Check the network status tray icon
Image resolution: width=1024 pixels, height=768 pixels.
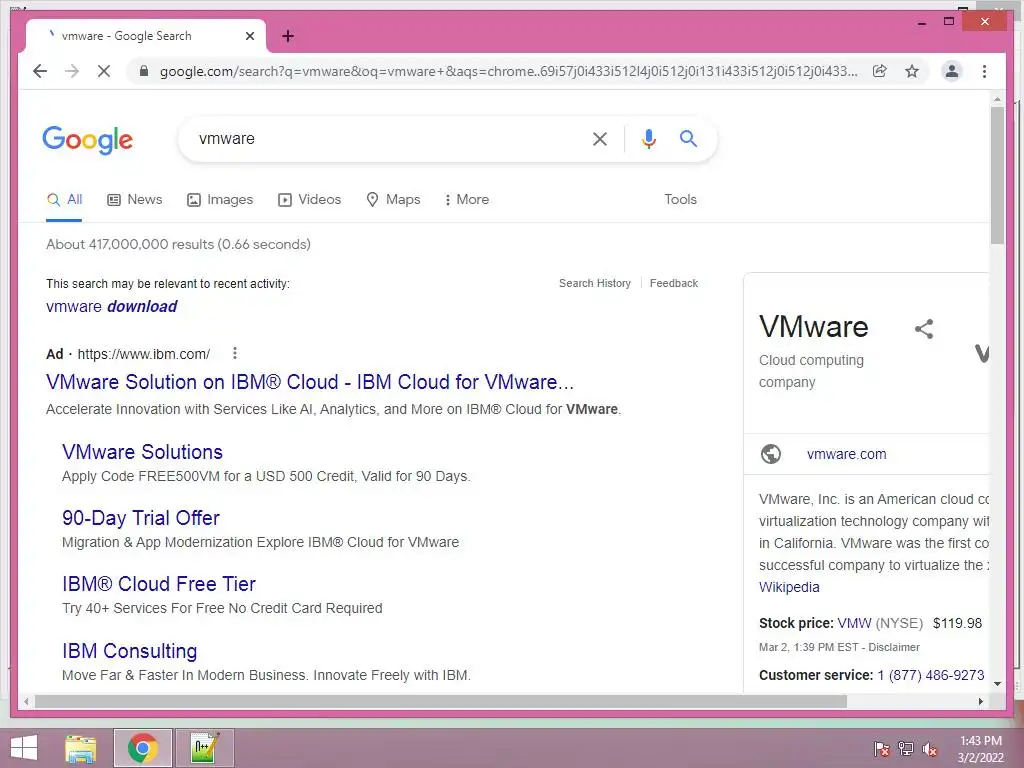906,748
